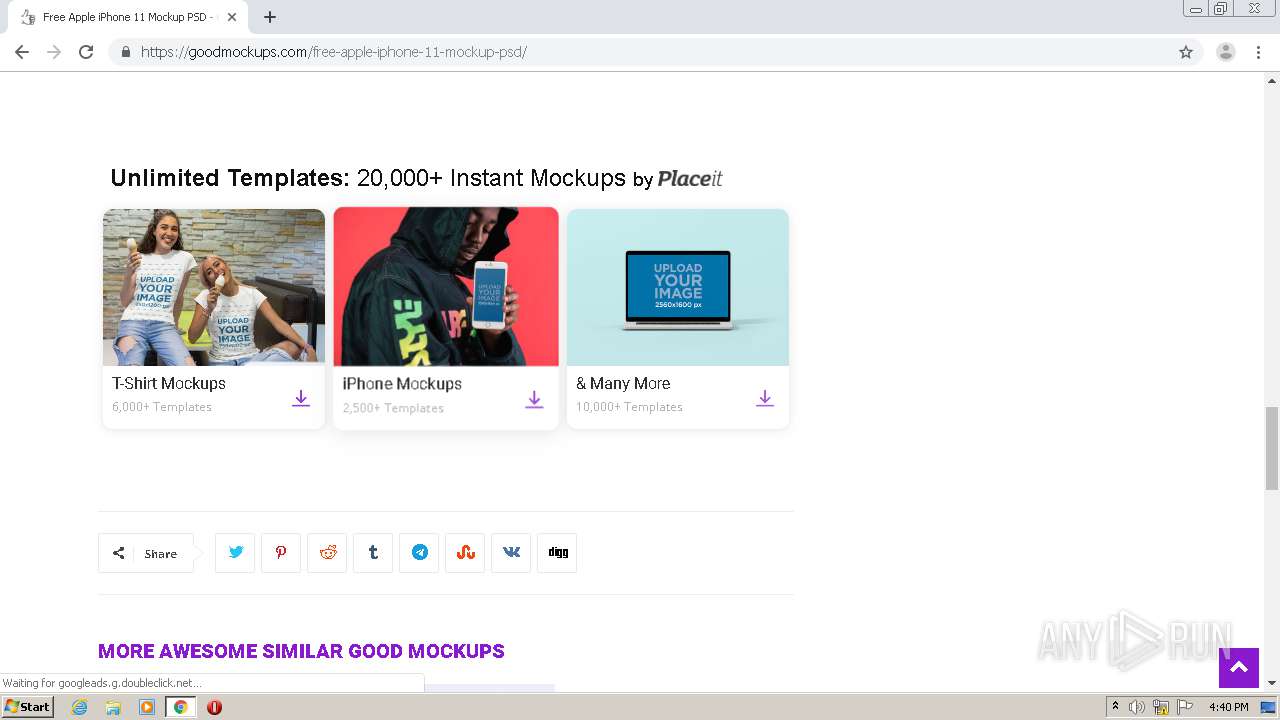Bookmark this page with the star
The image size is (1280, 720).
[1186, 52]
